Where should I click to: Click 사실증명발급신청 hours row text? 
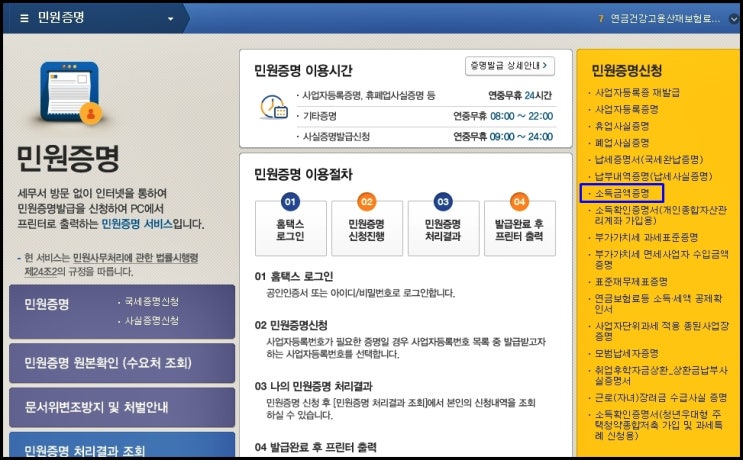[x=336, y=137]
